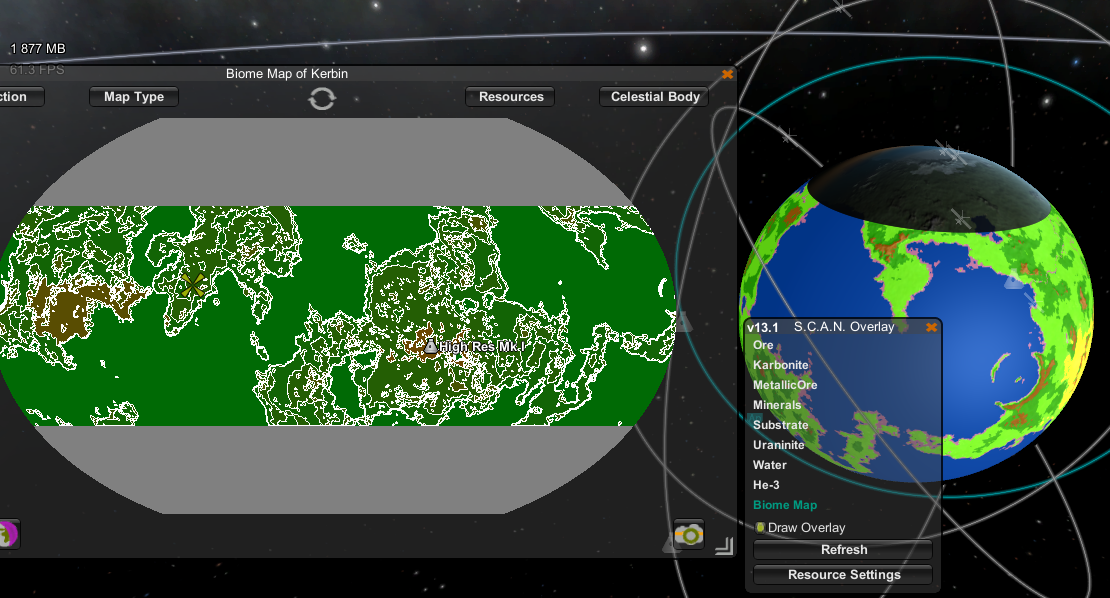Click the High Res Mk.I label
Screen dimensions: 1110x598
click(x=481, y=347)
